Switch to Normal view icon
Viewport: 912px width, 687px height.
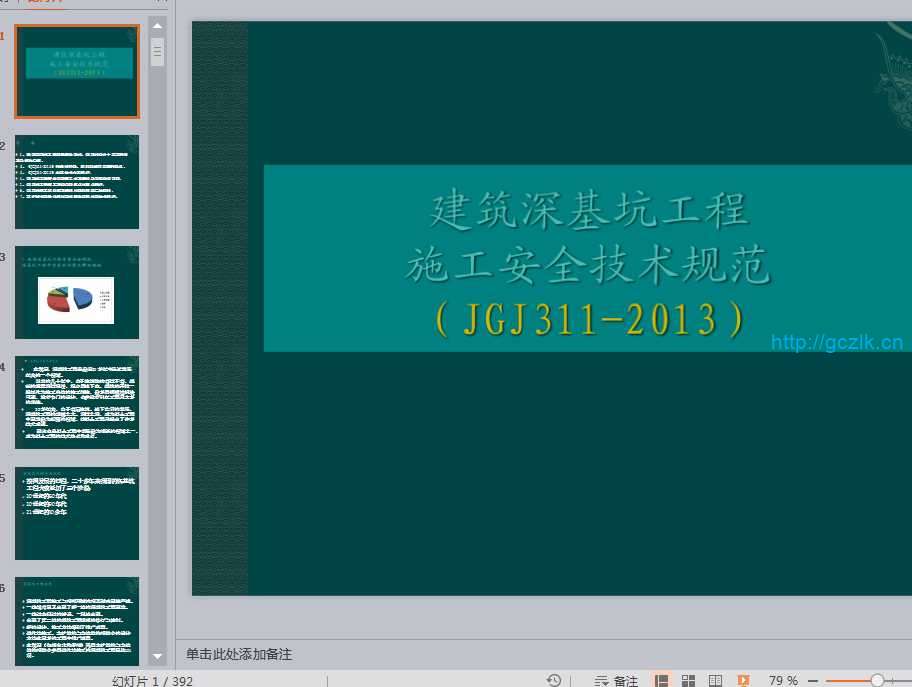tap(661, 680)
